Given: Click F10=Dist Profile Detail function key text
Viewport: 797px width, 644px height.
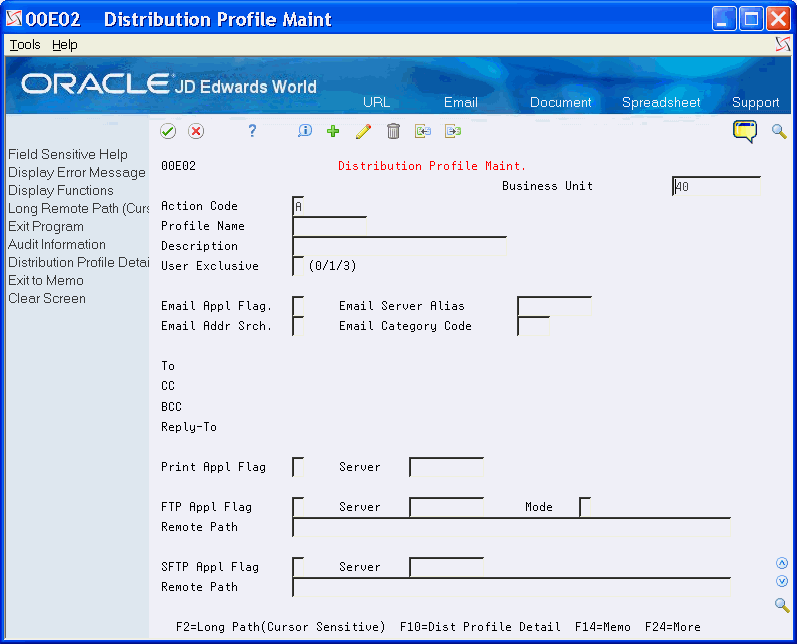Looking at the screenshot, I should [x=480, y=627].
